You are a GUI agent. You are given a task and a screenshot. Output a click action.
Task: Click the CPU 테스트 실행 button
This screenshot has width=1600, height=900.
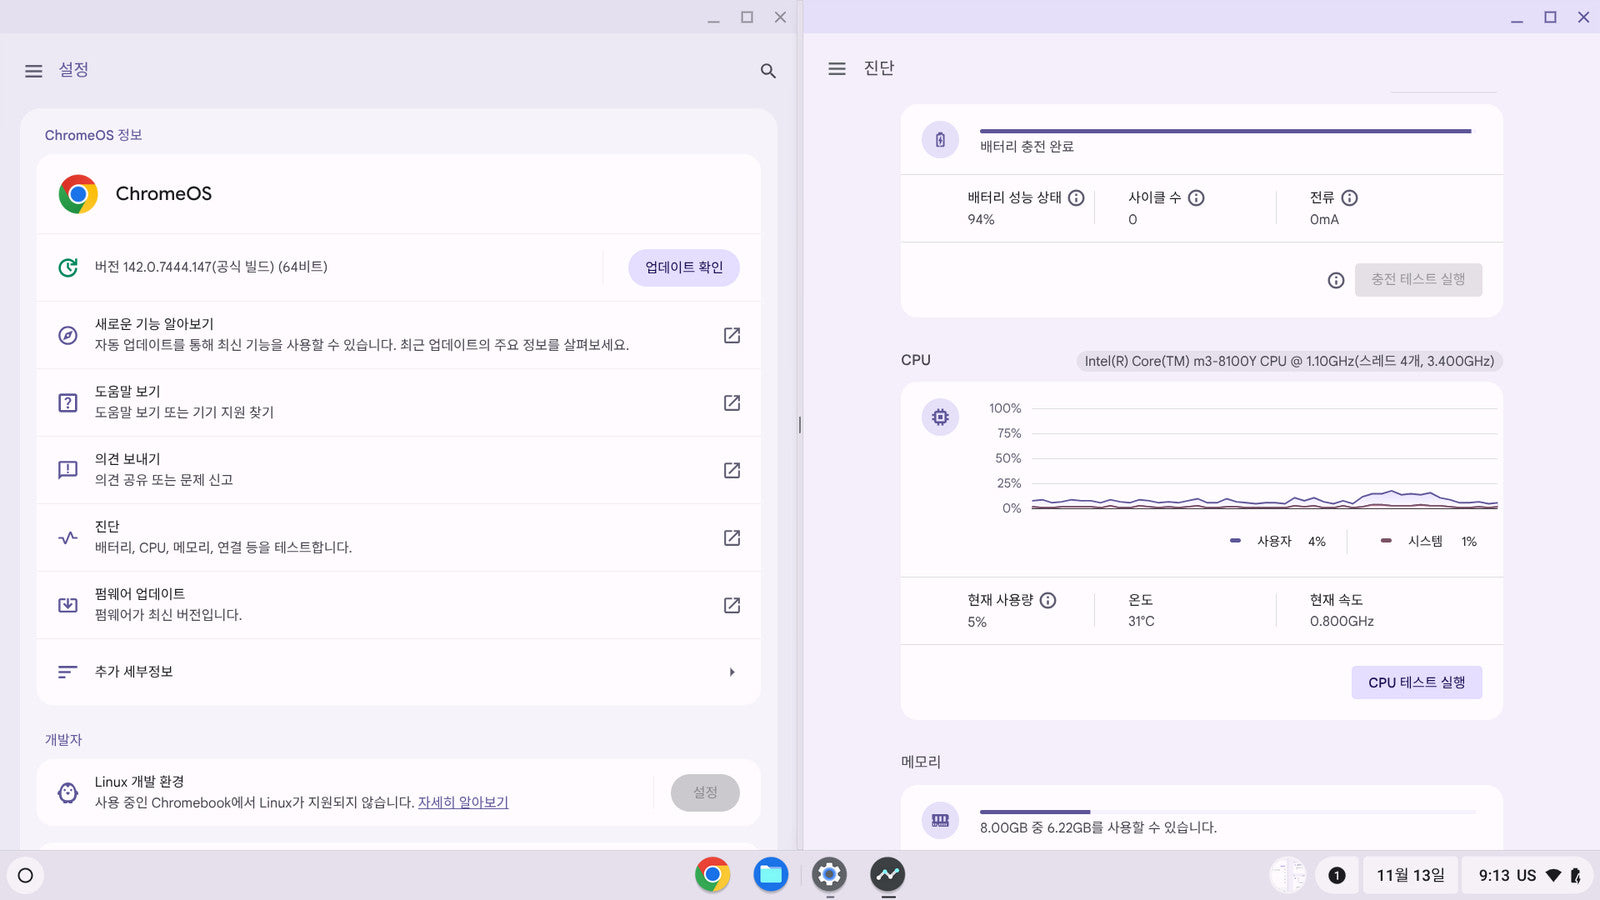[x=1416, y=682]
